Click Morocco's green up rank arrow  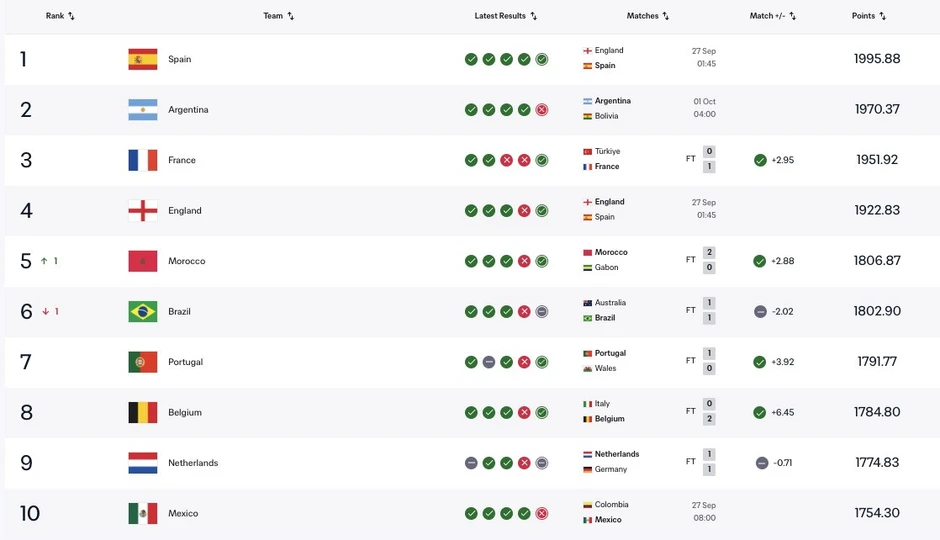pos(44,261)
